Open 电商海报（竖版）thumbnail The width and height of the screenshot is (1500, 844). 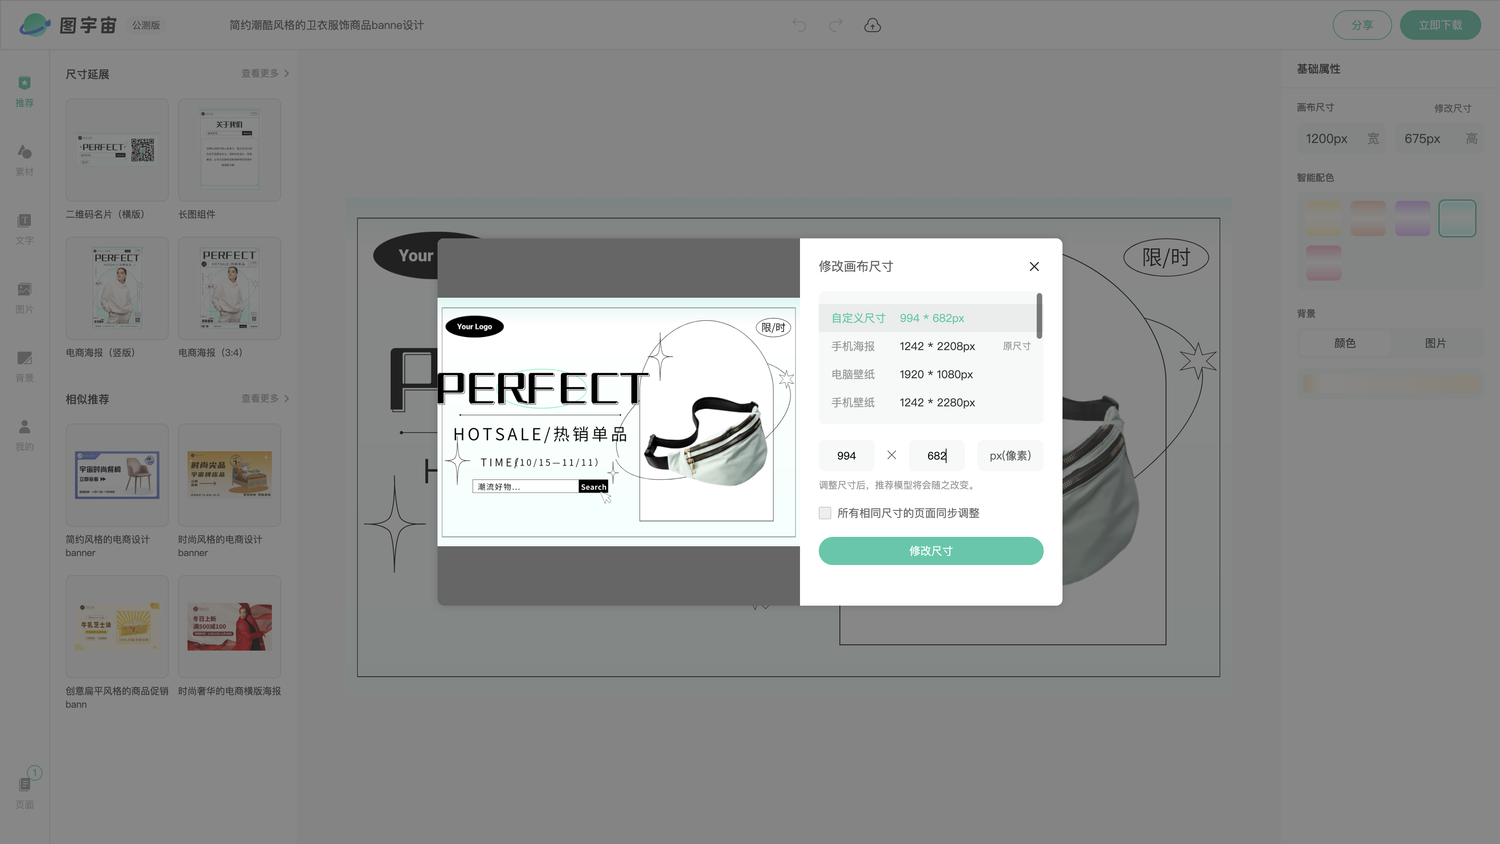click(x=117, y=288)
